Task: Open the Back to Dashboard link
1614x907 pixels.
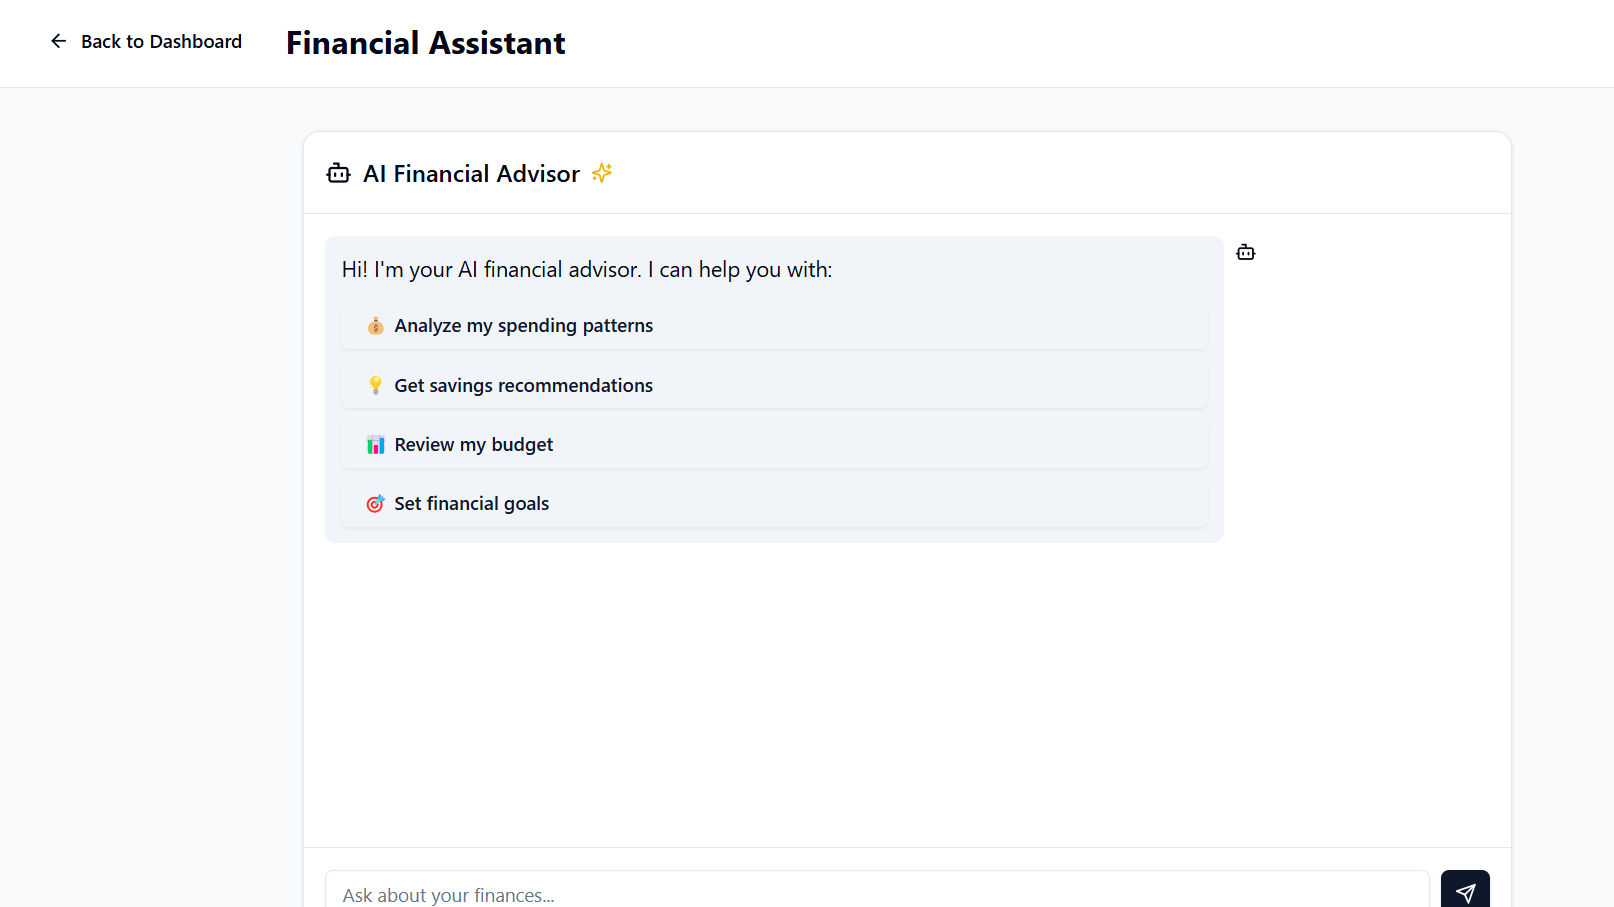Action: tap(146, 41)
